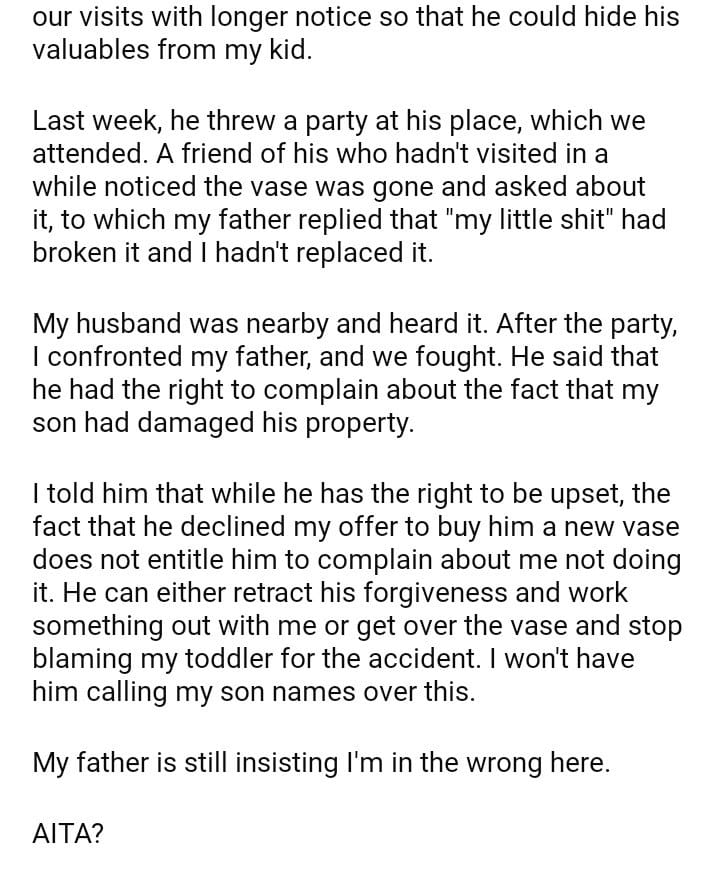Click the line 'attended. A friend of his who'
Viewport: 720px width, 880px height.
(320, 154)
